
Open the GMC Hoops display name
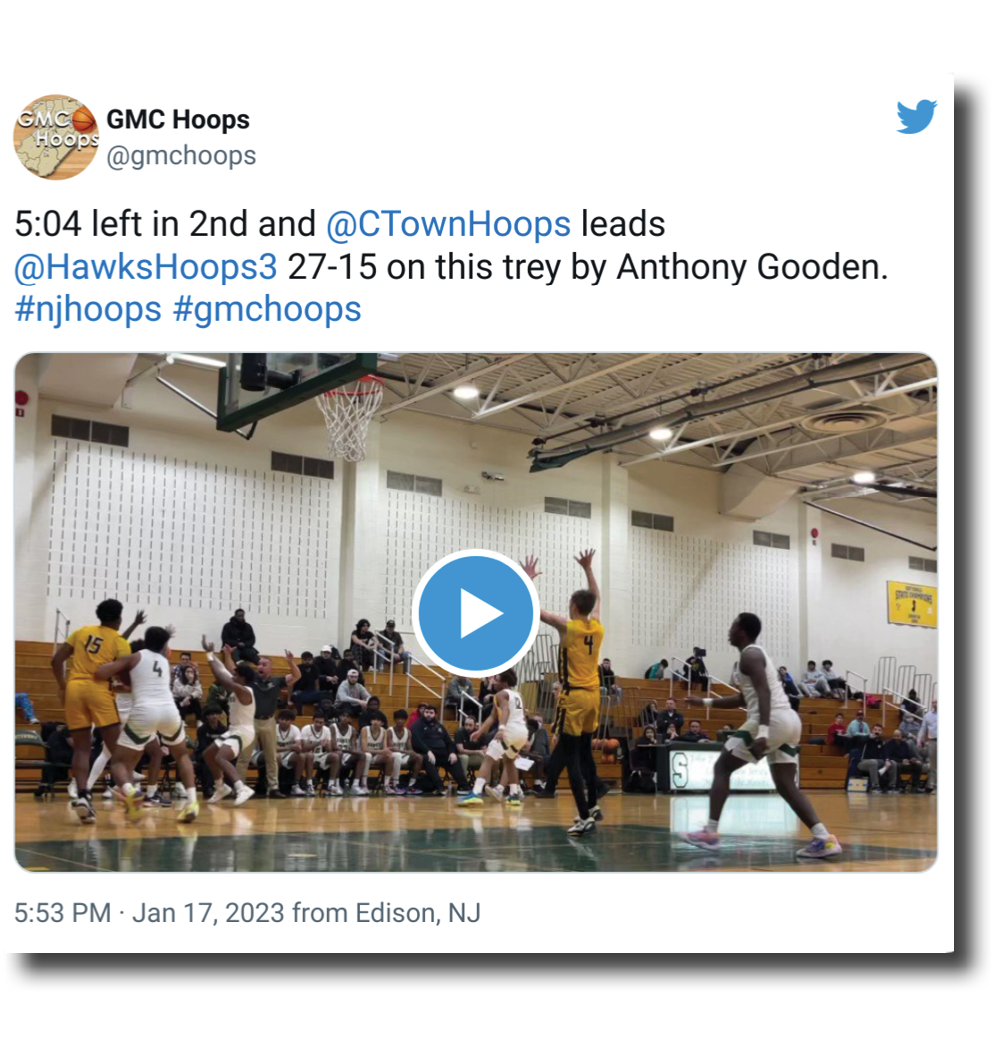click(178, 119)
